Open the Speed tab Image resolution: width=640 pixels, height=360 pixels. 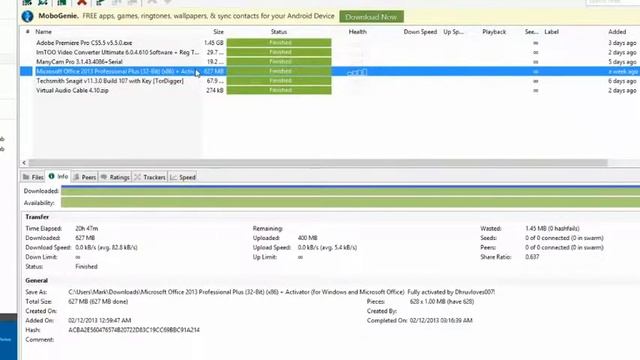click(183, 177)
